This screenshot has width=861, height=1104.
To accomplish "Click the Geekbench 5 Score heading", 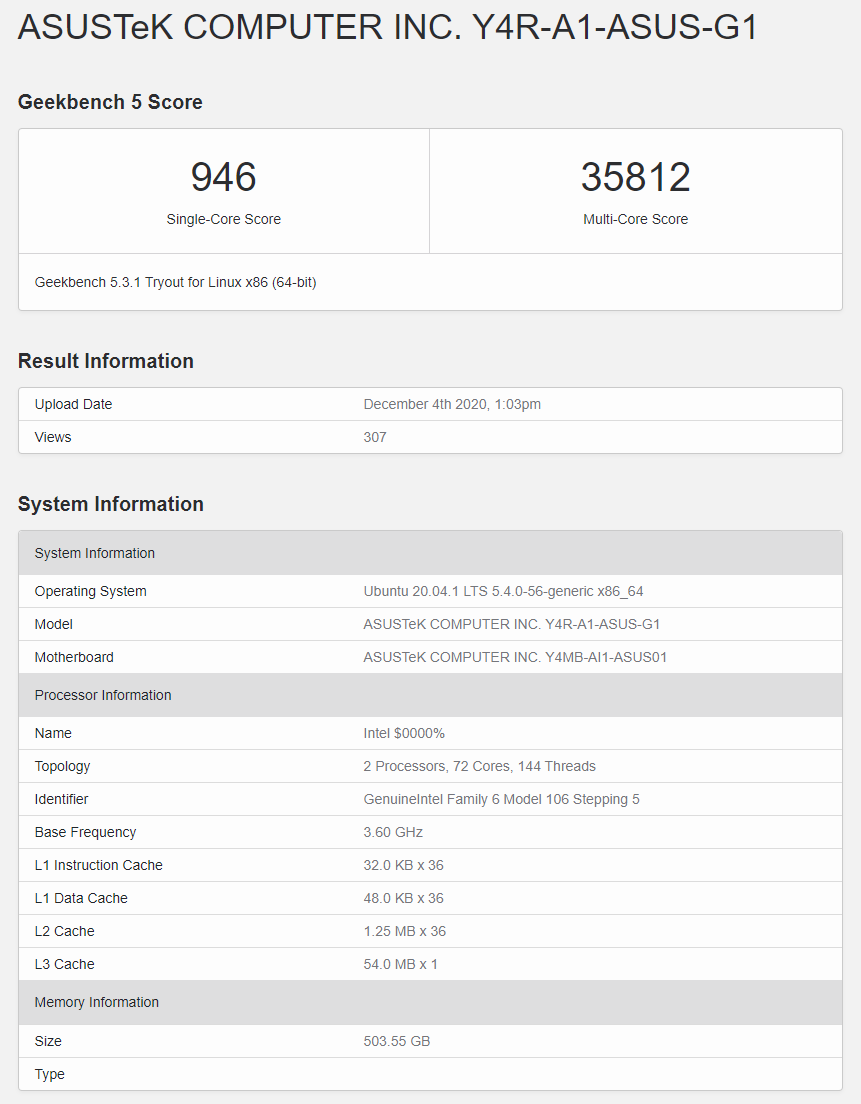I will 110,102.
